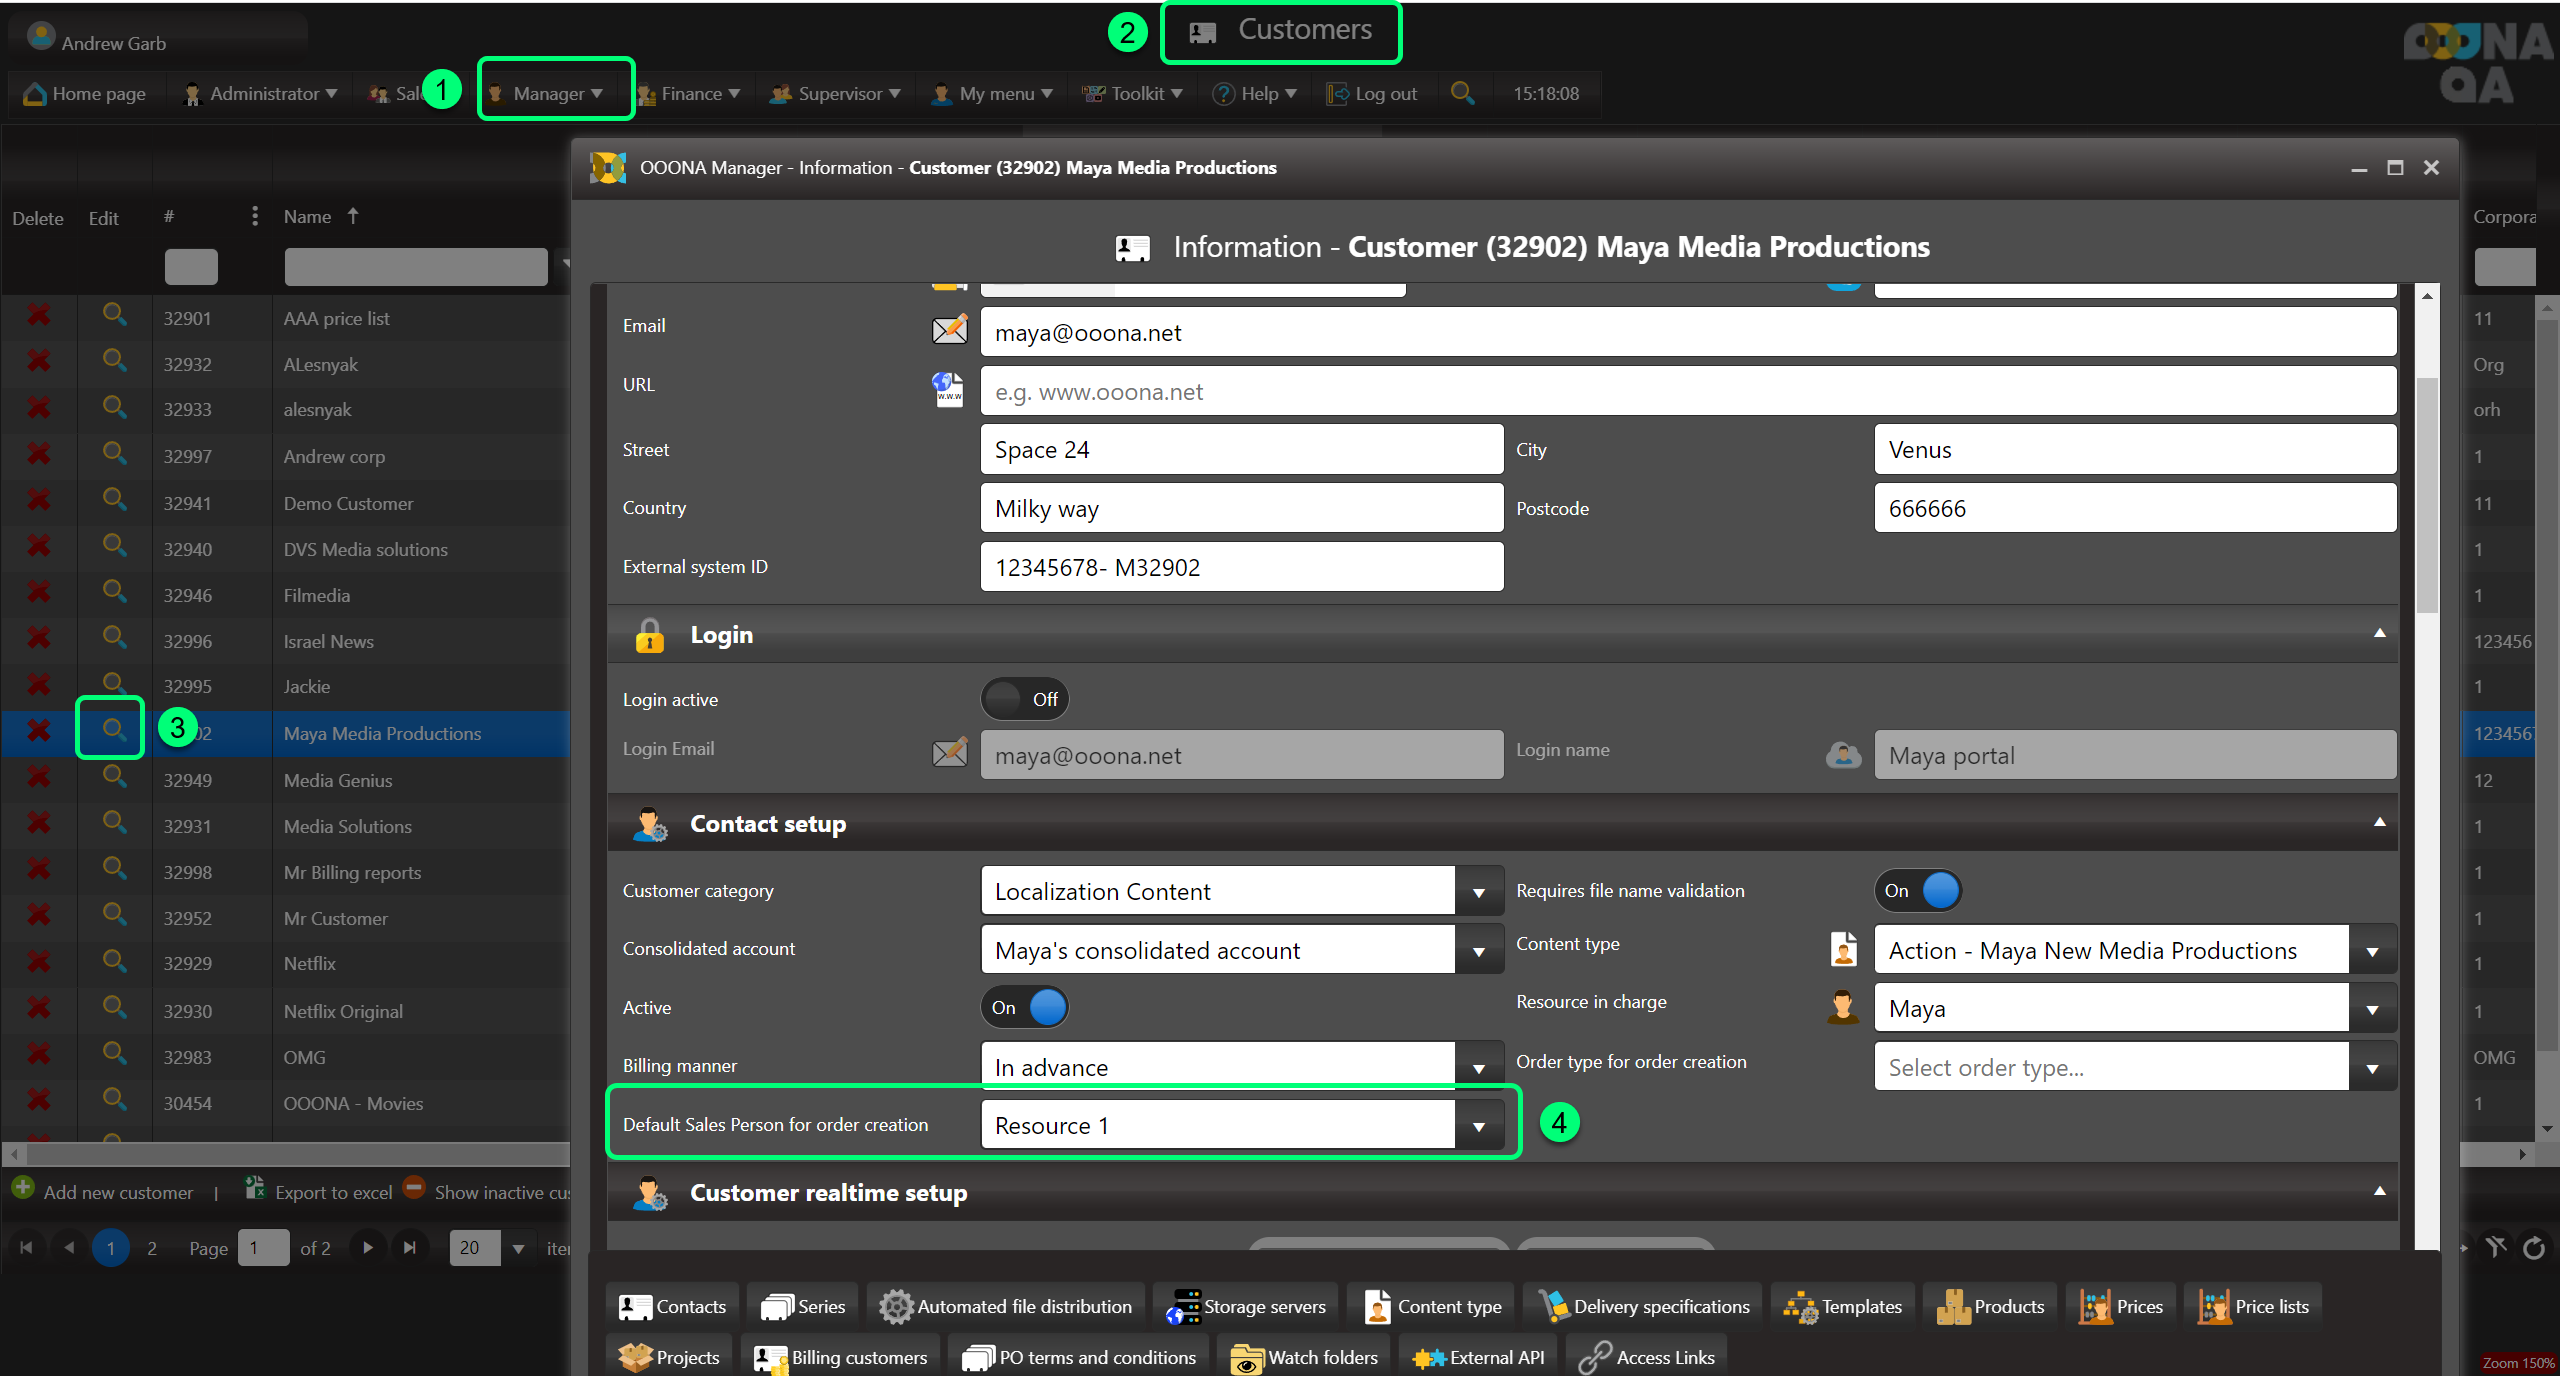2560x1376 pixels.
Task: Turn off Requires file name validation
Action: (x=1918, y=890)
